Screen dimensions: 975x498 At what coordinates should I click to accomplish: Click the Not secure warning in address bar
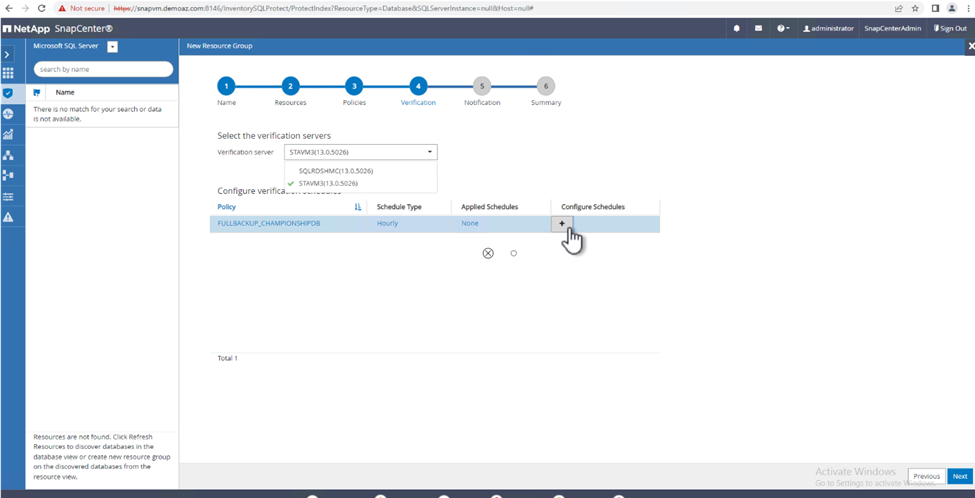82,9
